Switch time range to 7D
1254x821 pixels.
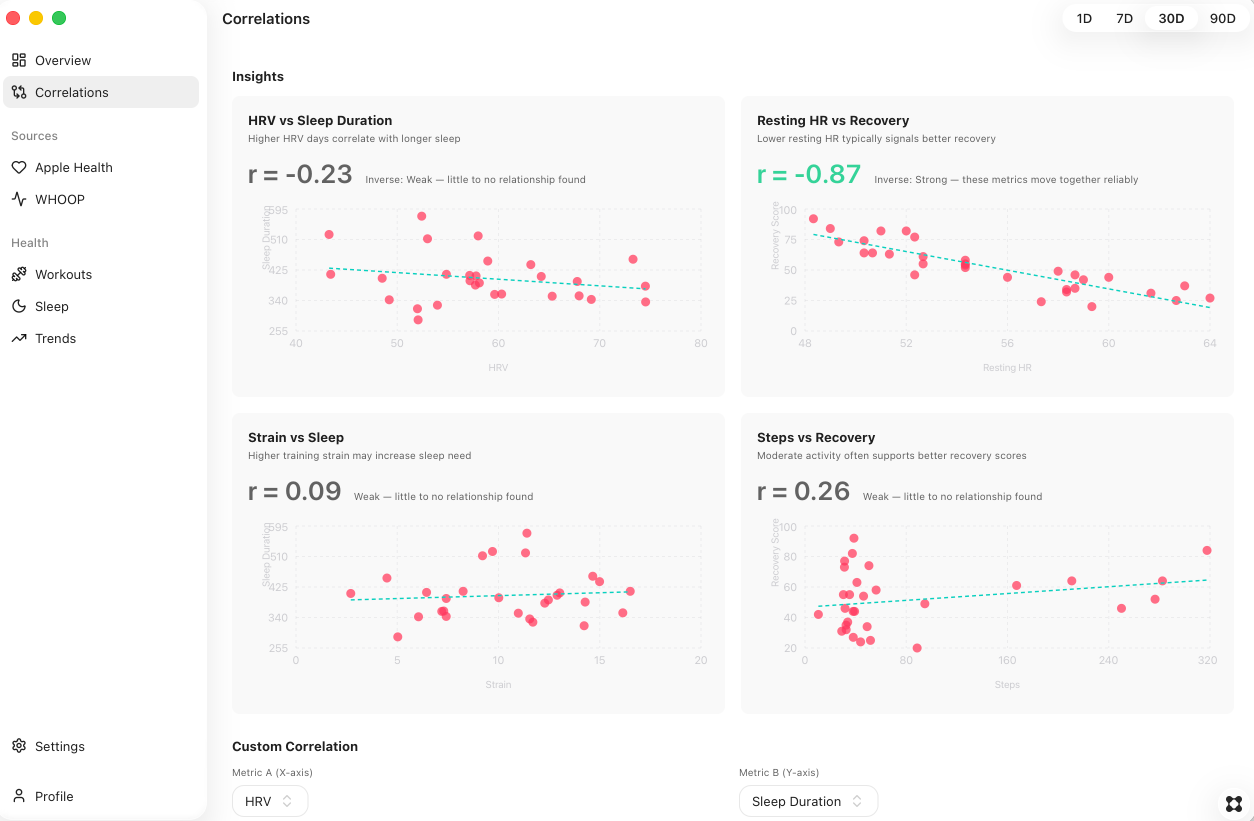tap(1124, 18)
